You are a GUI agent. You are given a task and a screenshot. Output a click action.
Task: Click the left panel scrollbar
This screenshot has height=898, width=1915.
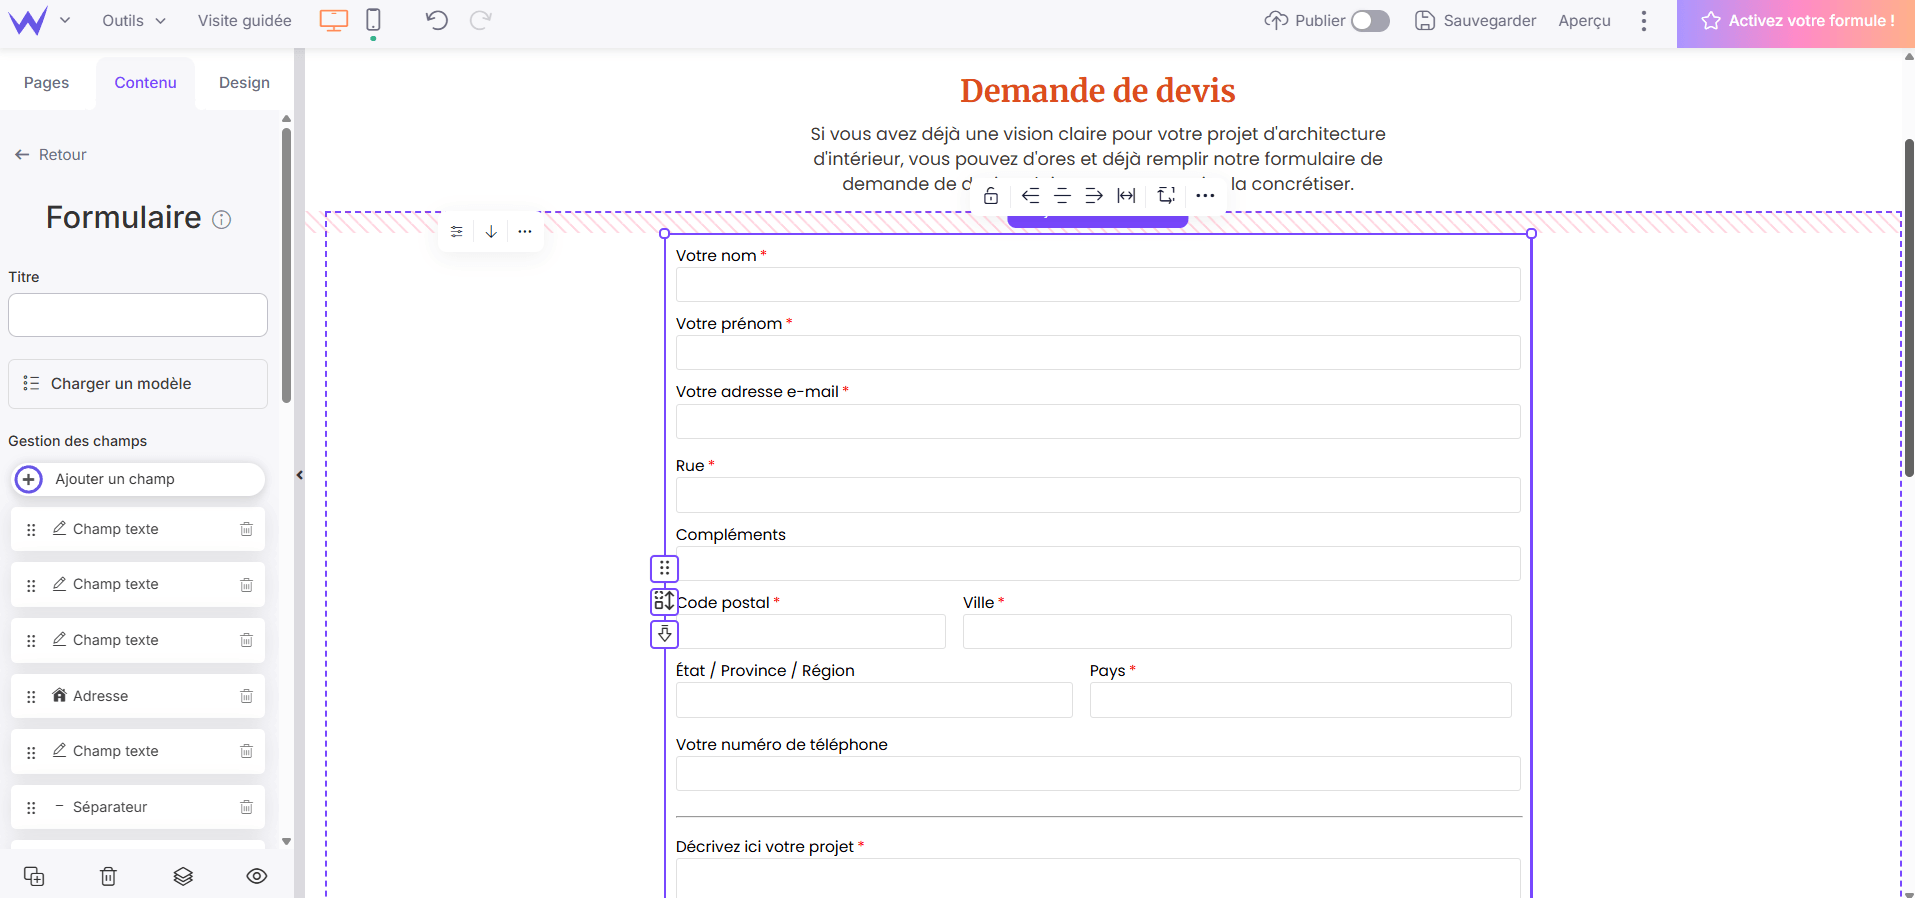pyautogui.click(x=286, y=265)
